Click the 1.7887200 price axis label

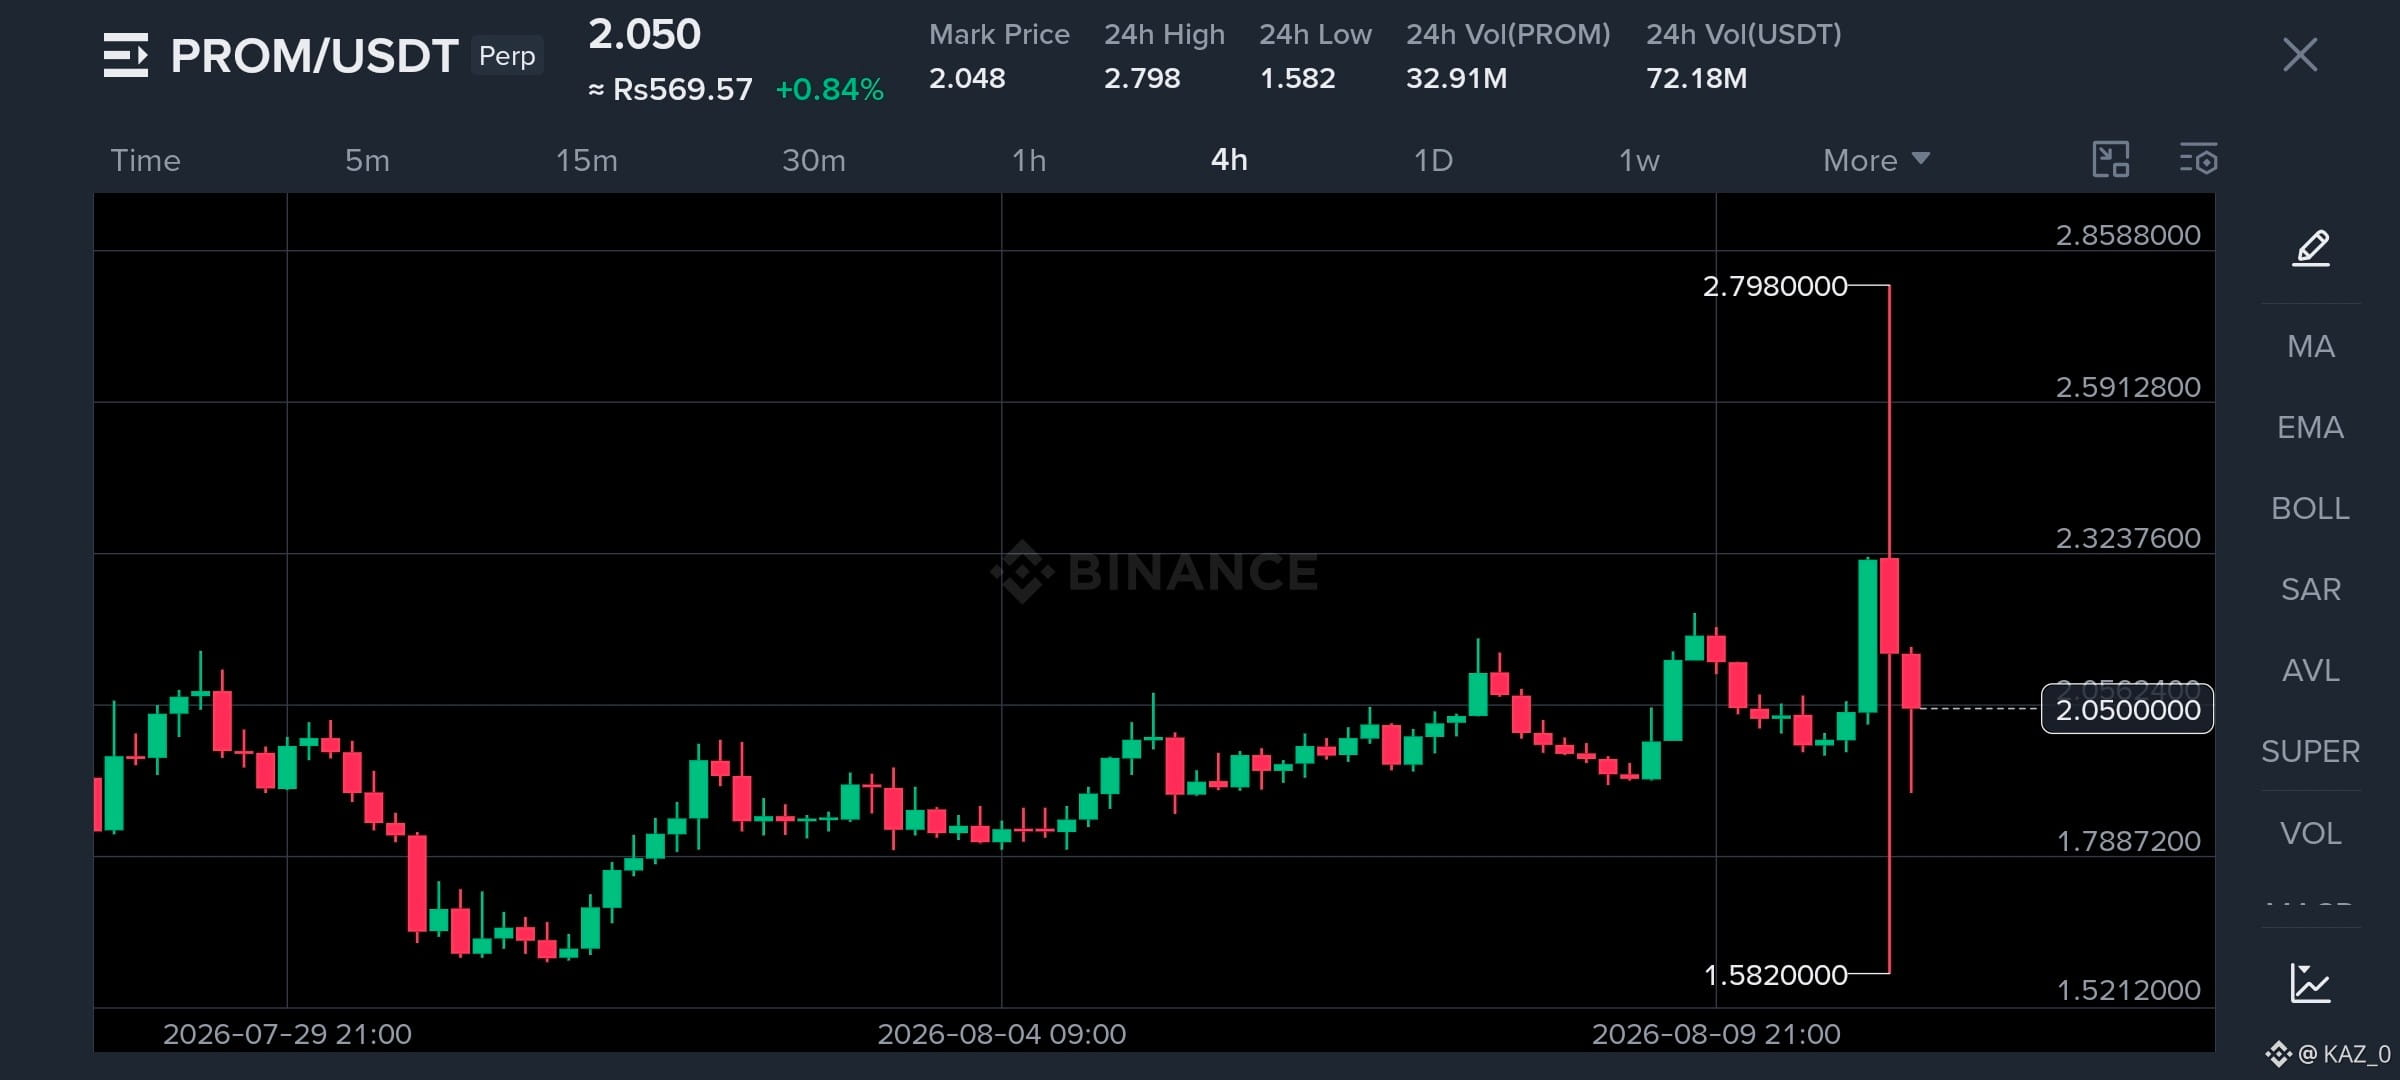click(2128, 841)
